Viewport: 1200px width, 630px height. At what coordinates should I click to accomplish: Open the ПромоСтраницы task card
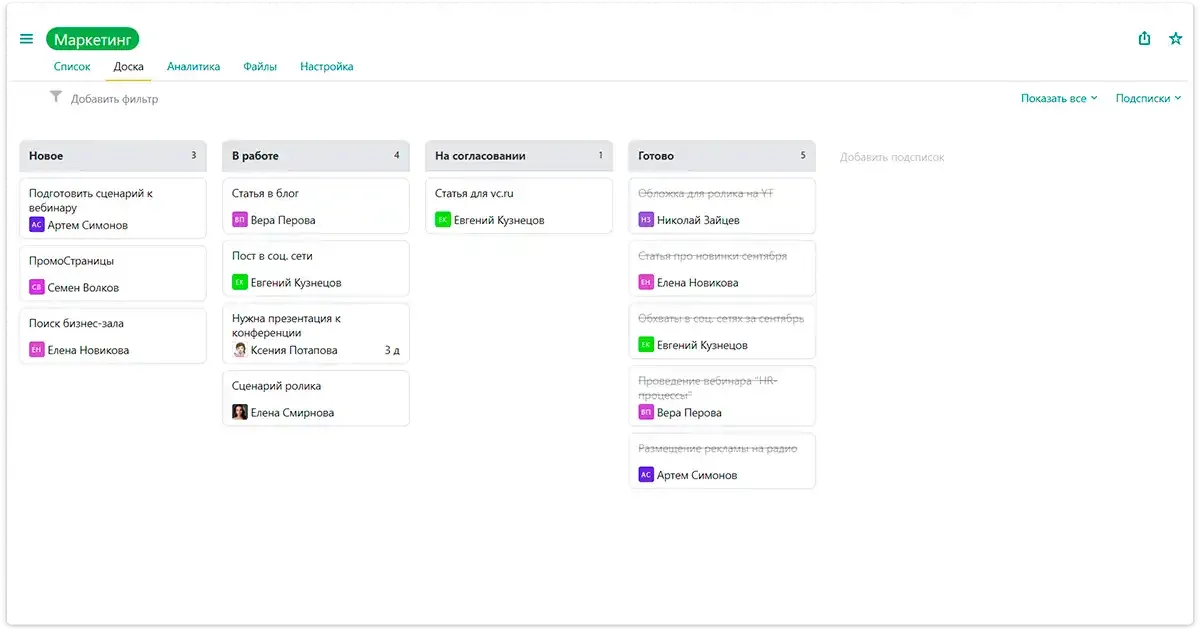point(113,273)
